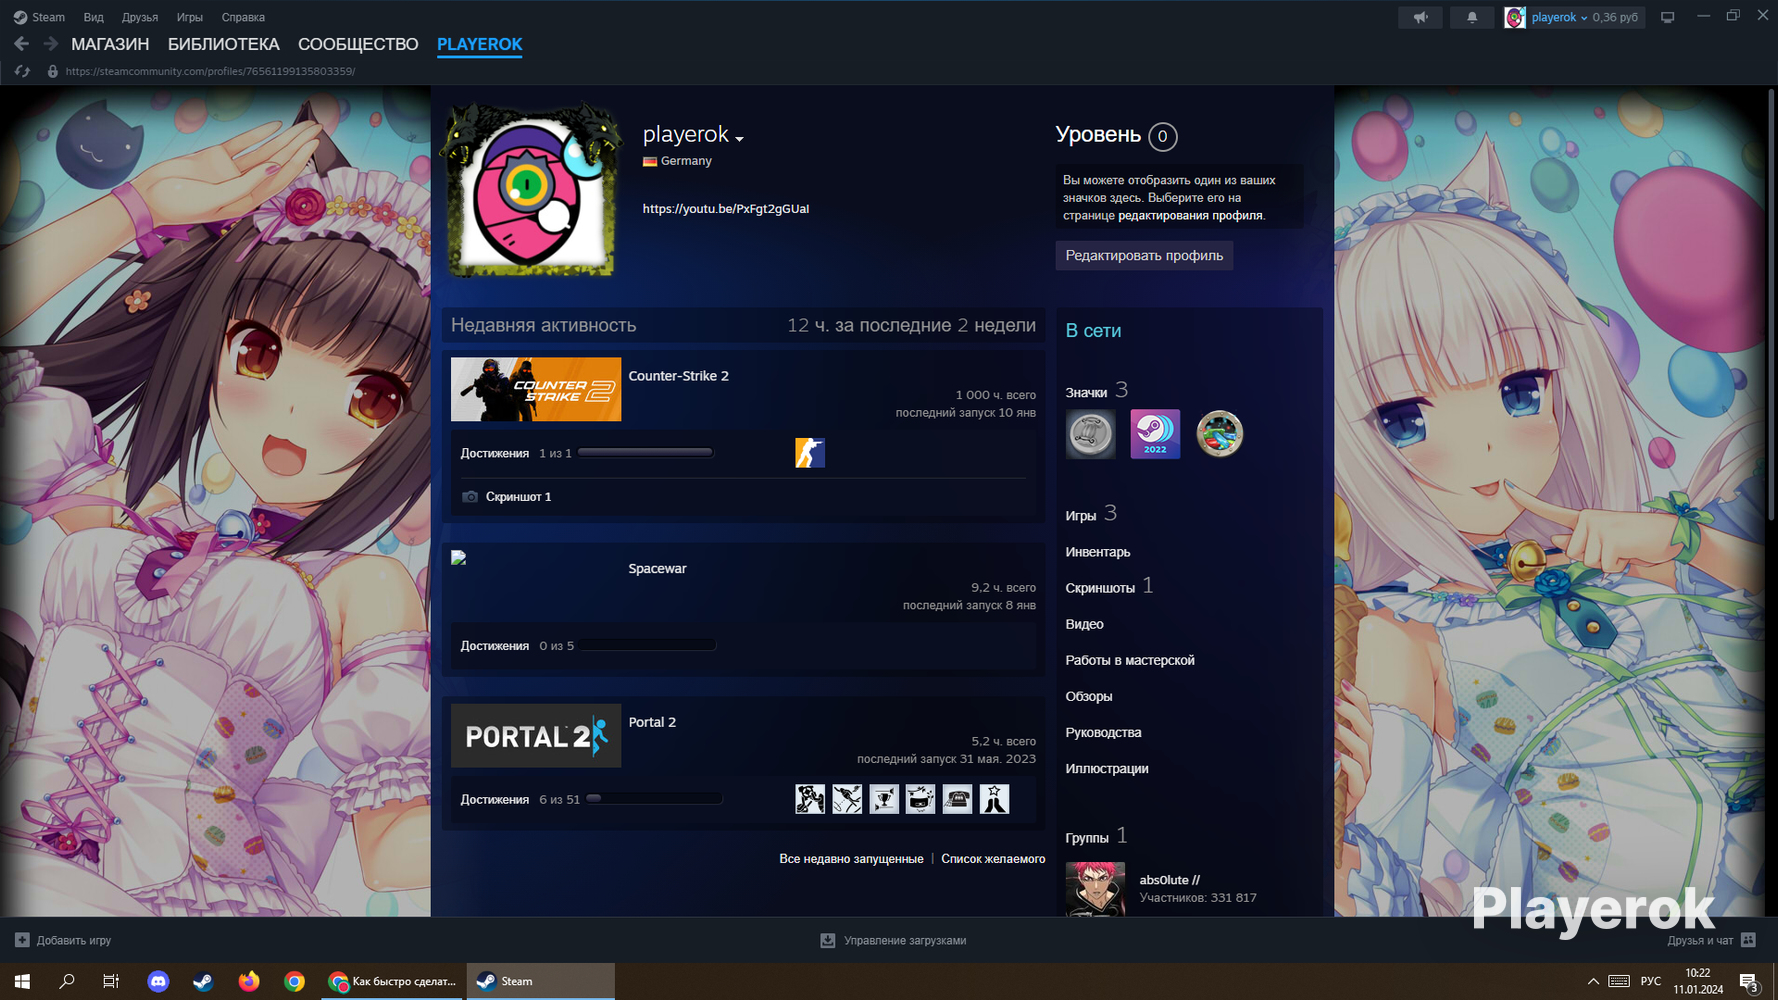Go to the МАГАЗИН tab

pyautogui.click(x=110, y=44)
